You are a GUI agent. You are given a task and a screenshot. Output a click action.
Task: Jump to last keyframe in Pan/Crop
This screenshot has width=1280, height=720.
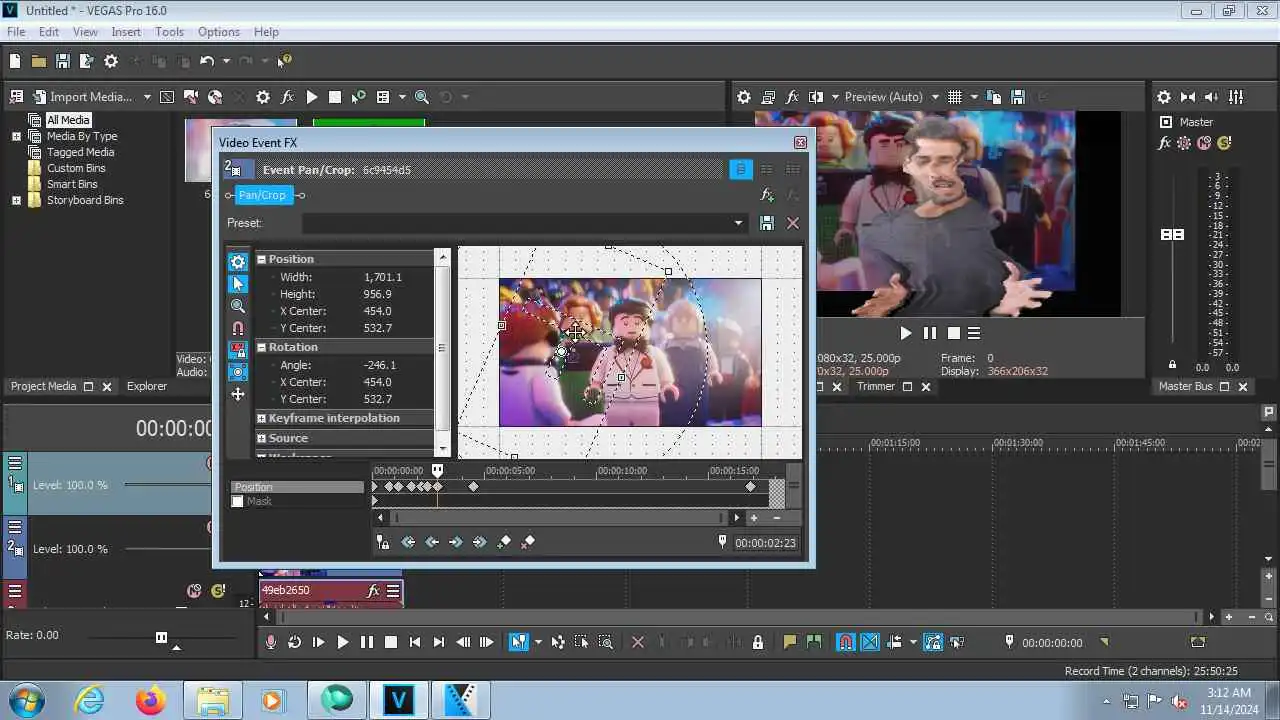[480, 542]
